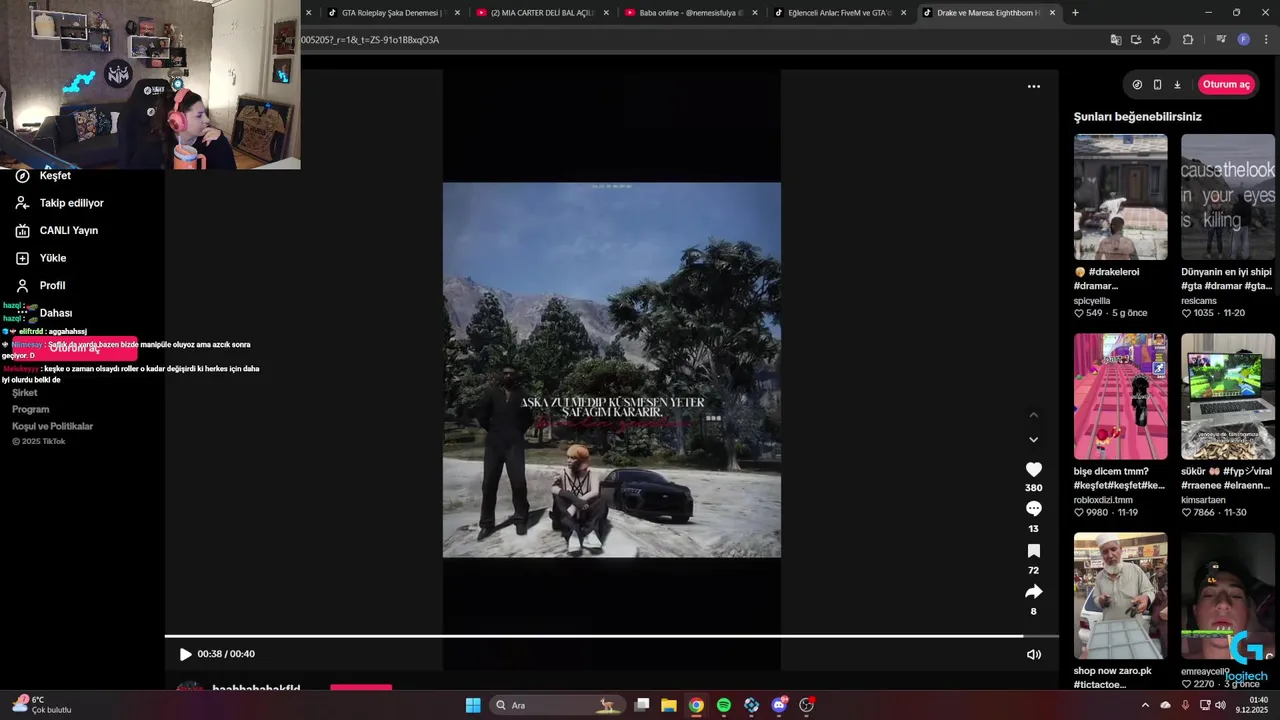The image size is (1280, 720).
Task: Share the video with arrow icon
Action: [x=1034, y=591]
